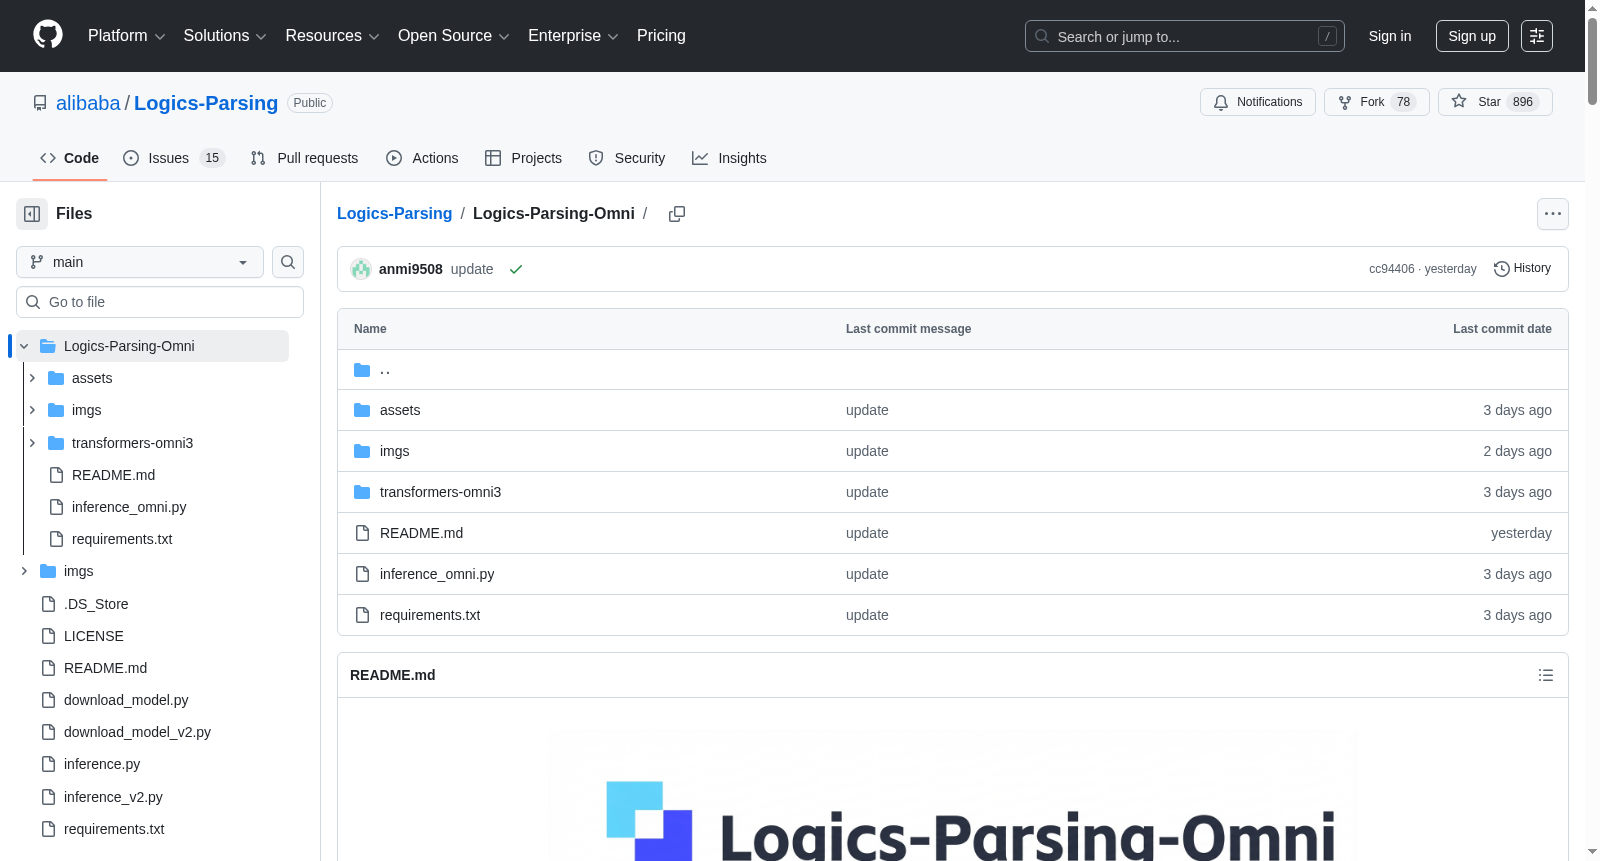
Task: Open the assets folder in the file table
Action: [x=400, y=410]
